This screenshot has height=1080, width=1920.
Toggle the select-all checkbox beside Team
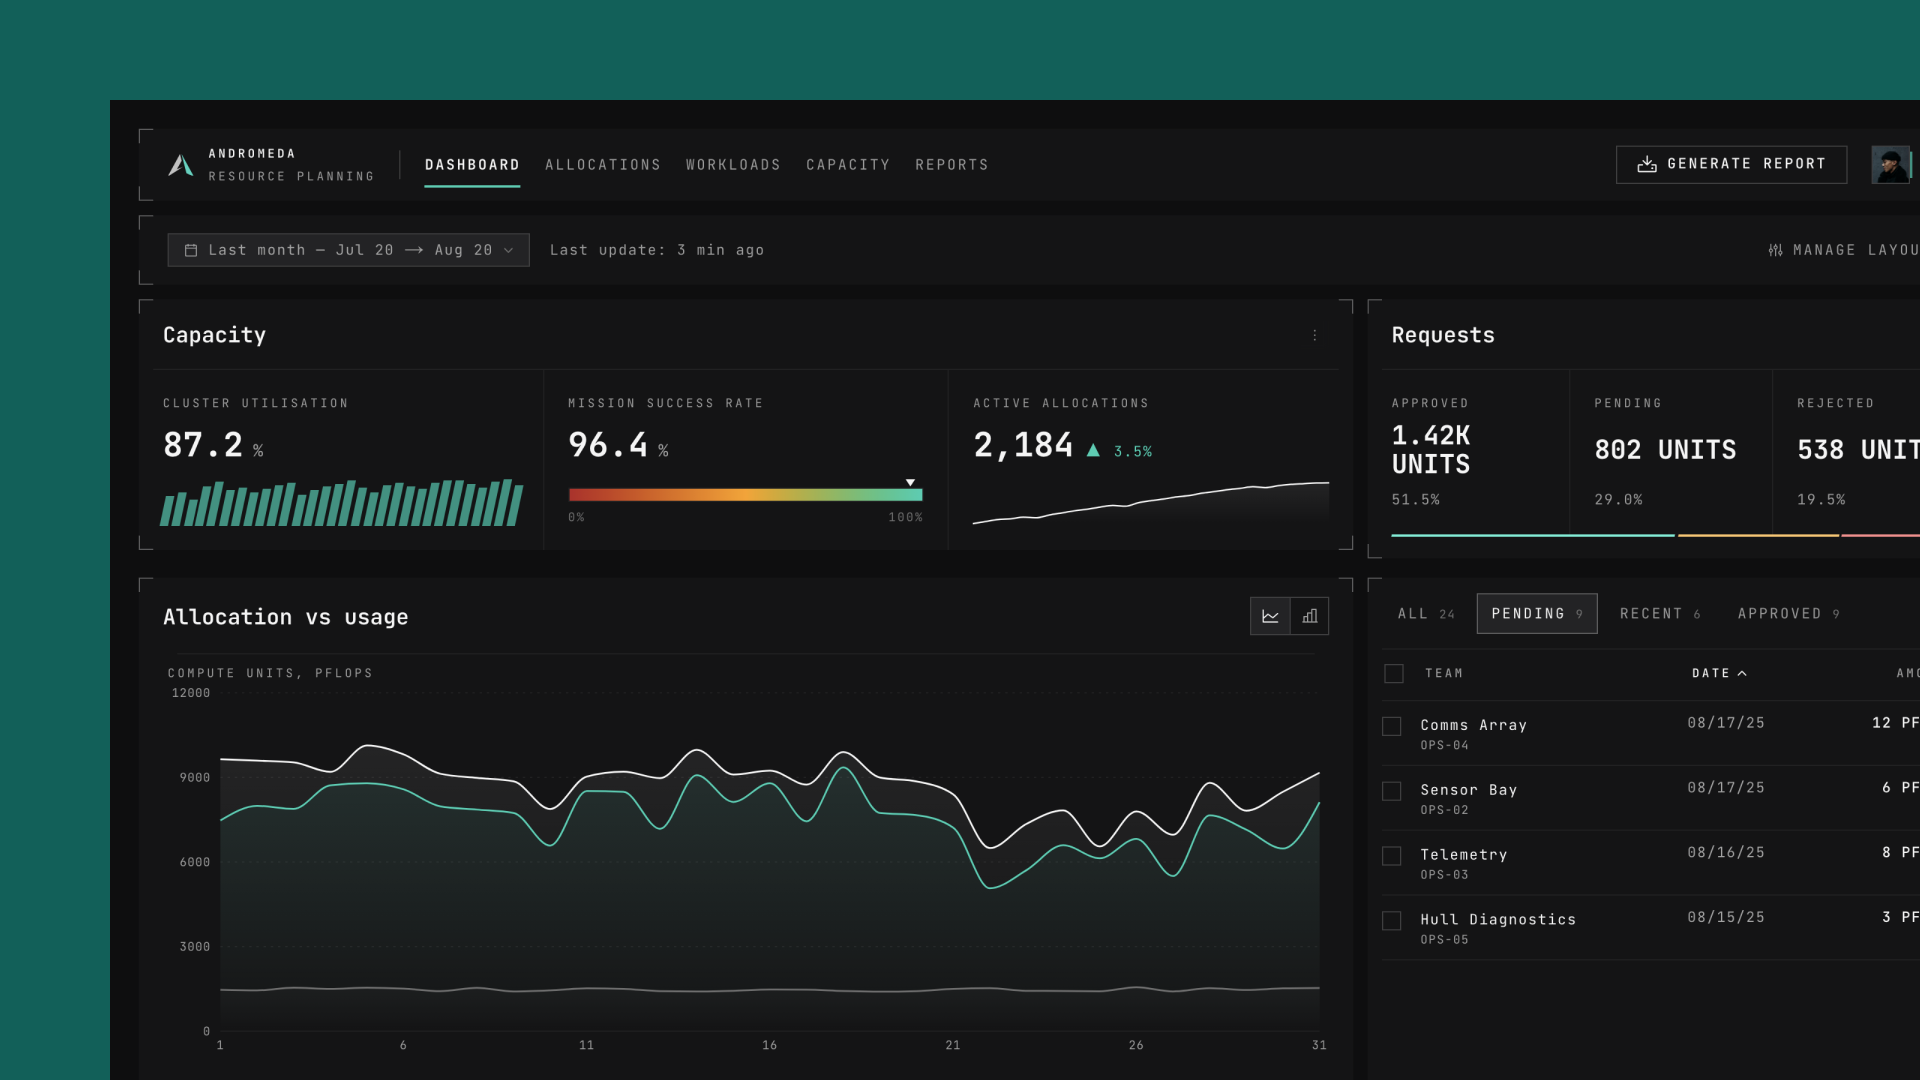tap(1394, 674)
